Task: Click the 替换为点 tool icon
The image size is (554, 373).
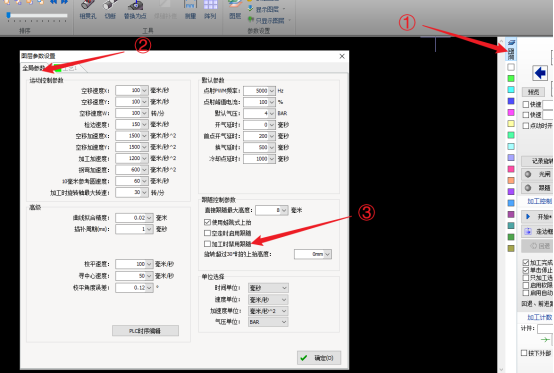Action: (x=135, y=10)
